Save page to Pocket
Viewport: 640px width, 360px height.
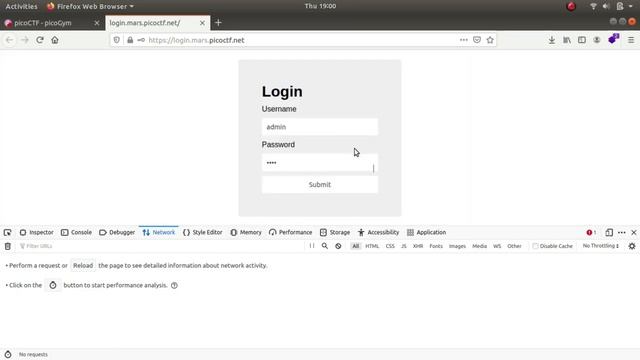pyautogui.click(x=477, y=40)
